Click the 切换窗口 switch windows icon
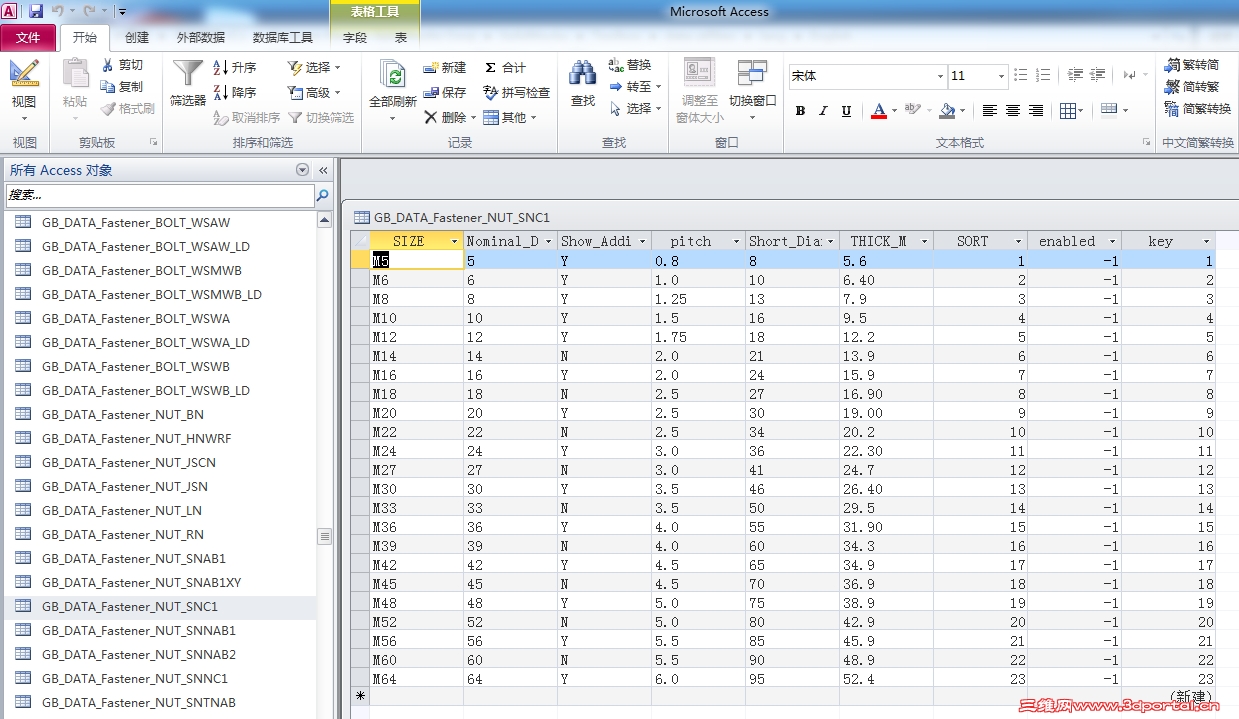The height and width of the screenshot is (719, 1239). click(752, 72)
